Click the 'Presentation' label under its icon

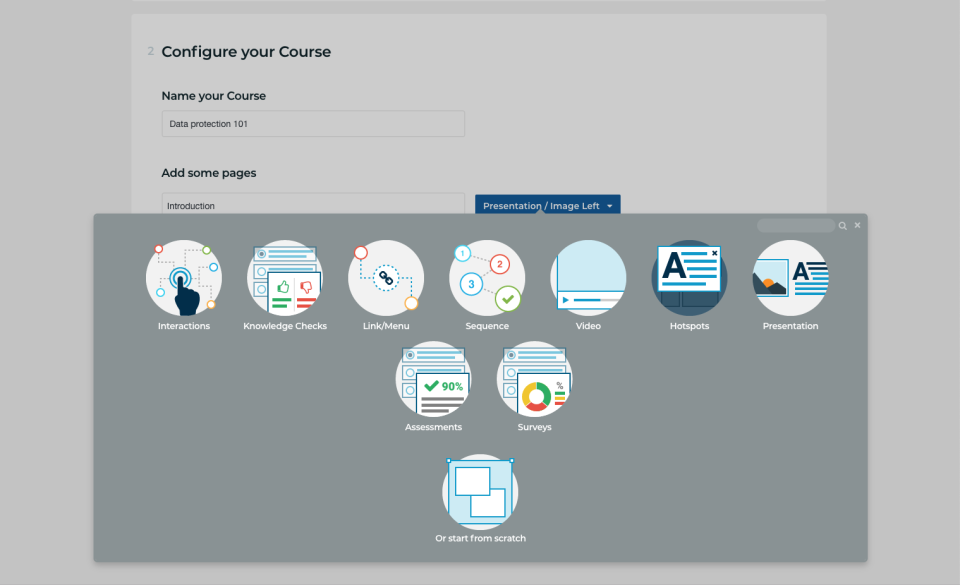click(x=790, y=326)
